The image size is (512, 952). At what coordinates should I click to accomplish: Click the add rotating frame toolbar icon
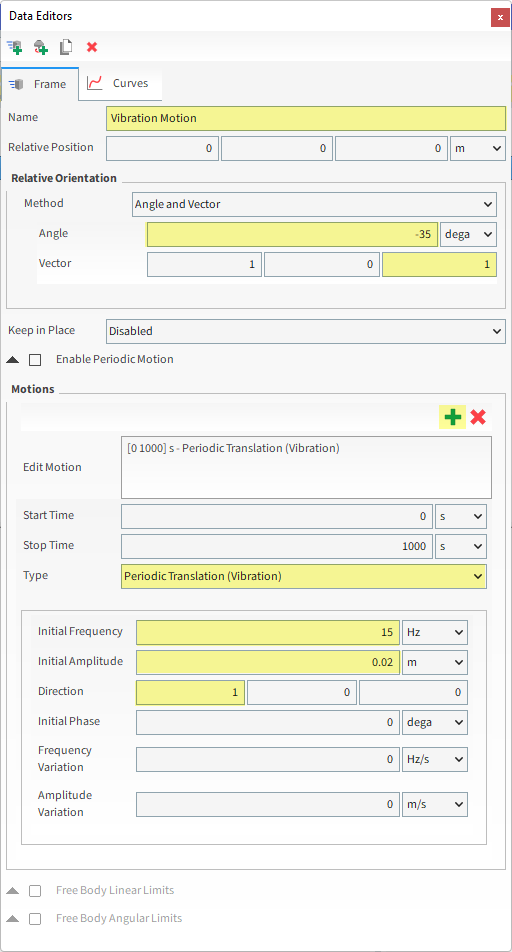tap(41, 47)
